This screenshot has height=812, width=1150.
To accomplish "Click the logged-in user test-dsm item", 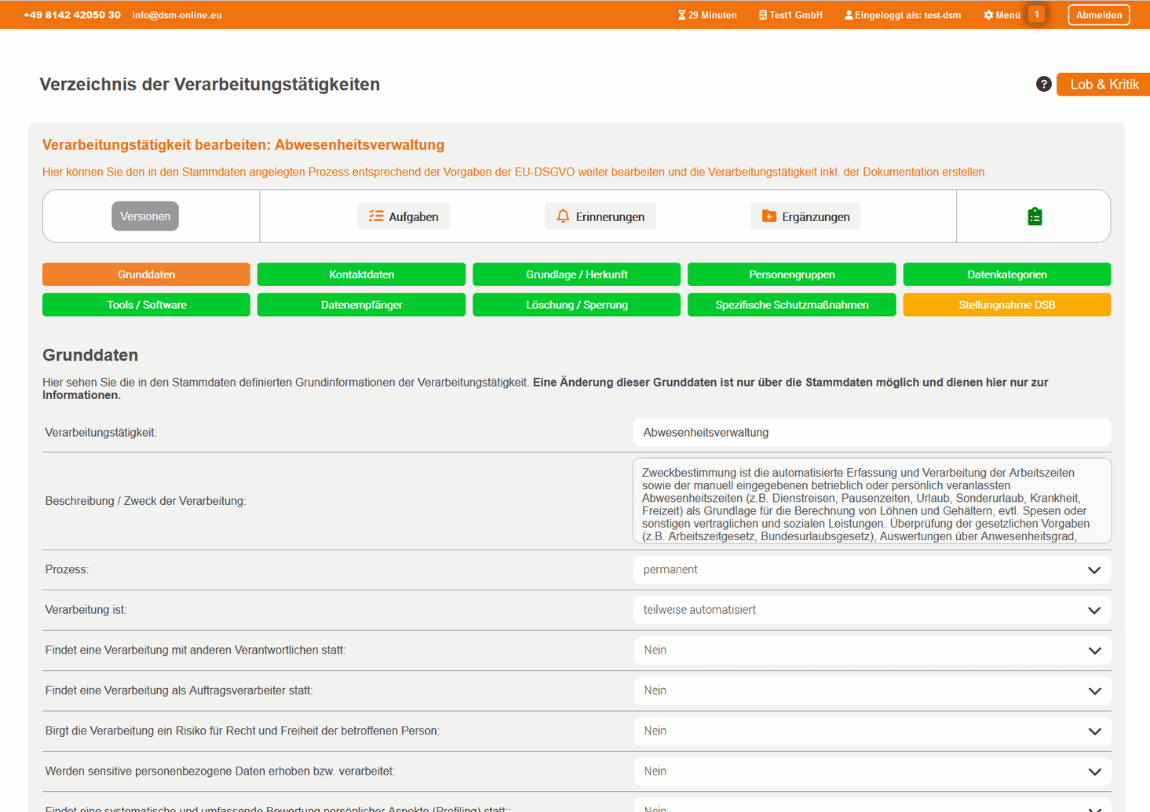I will coord(902,15).
